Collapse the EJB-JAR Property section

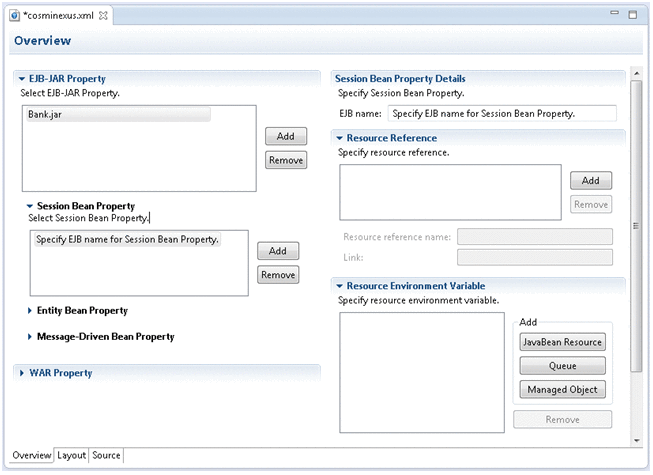tap(22, 78)
